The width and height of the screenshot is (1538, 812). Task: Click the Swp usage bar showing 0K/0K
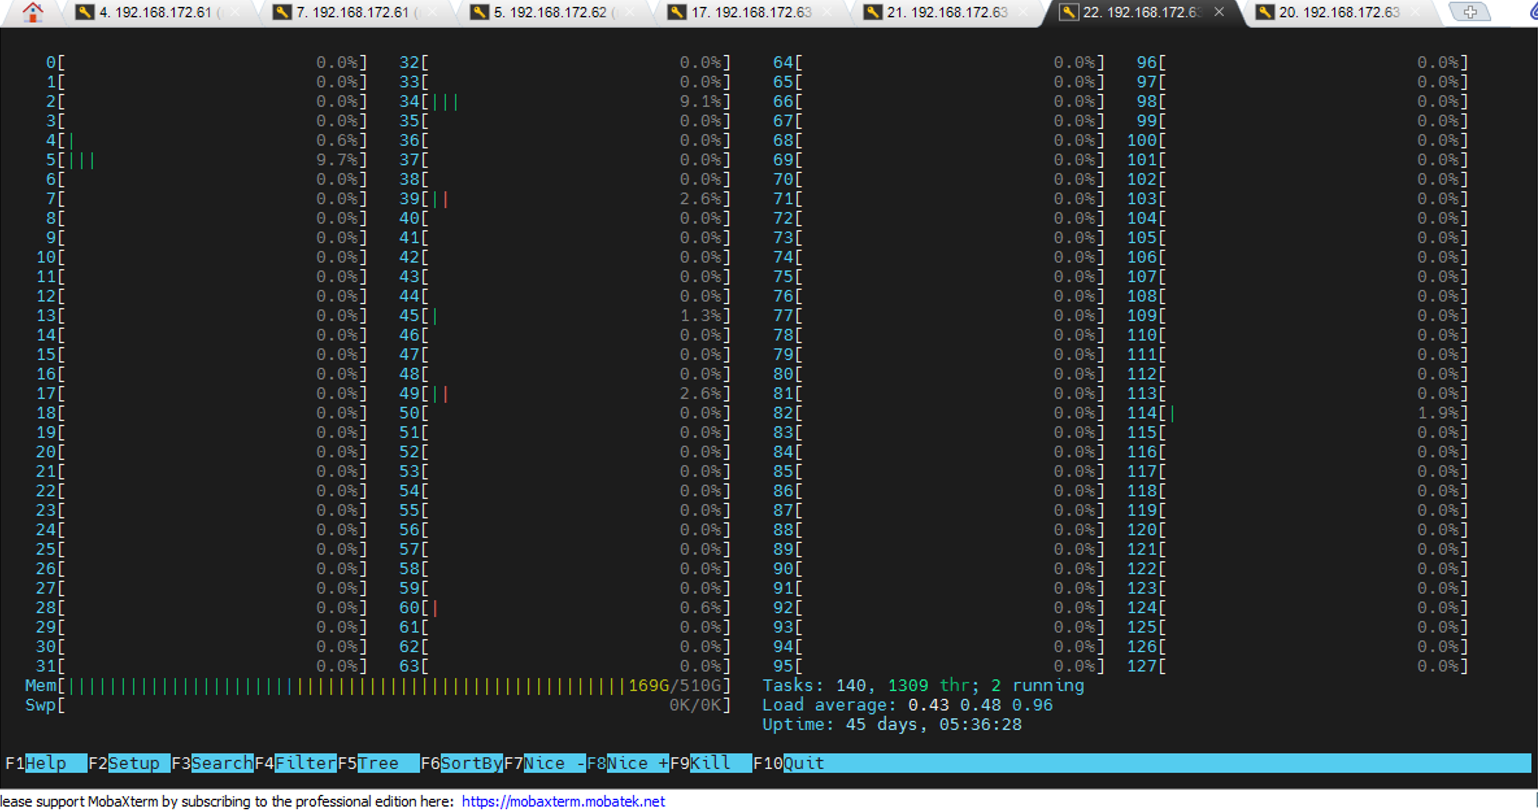(x=378, y=705)
